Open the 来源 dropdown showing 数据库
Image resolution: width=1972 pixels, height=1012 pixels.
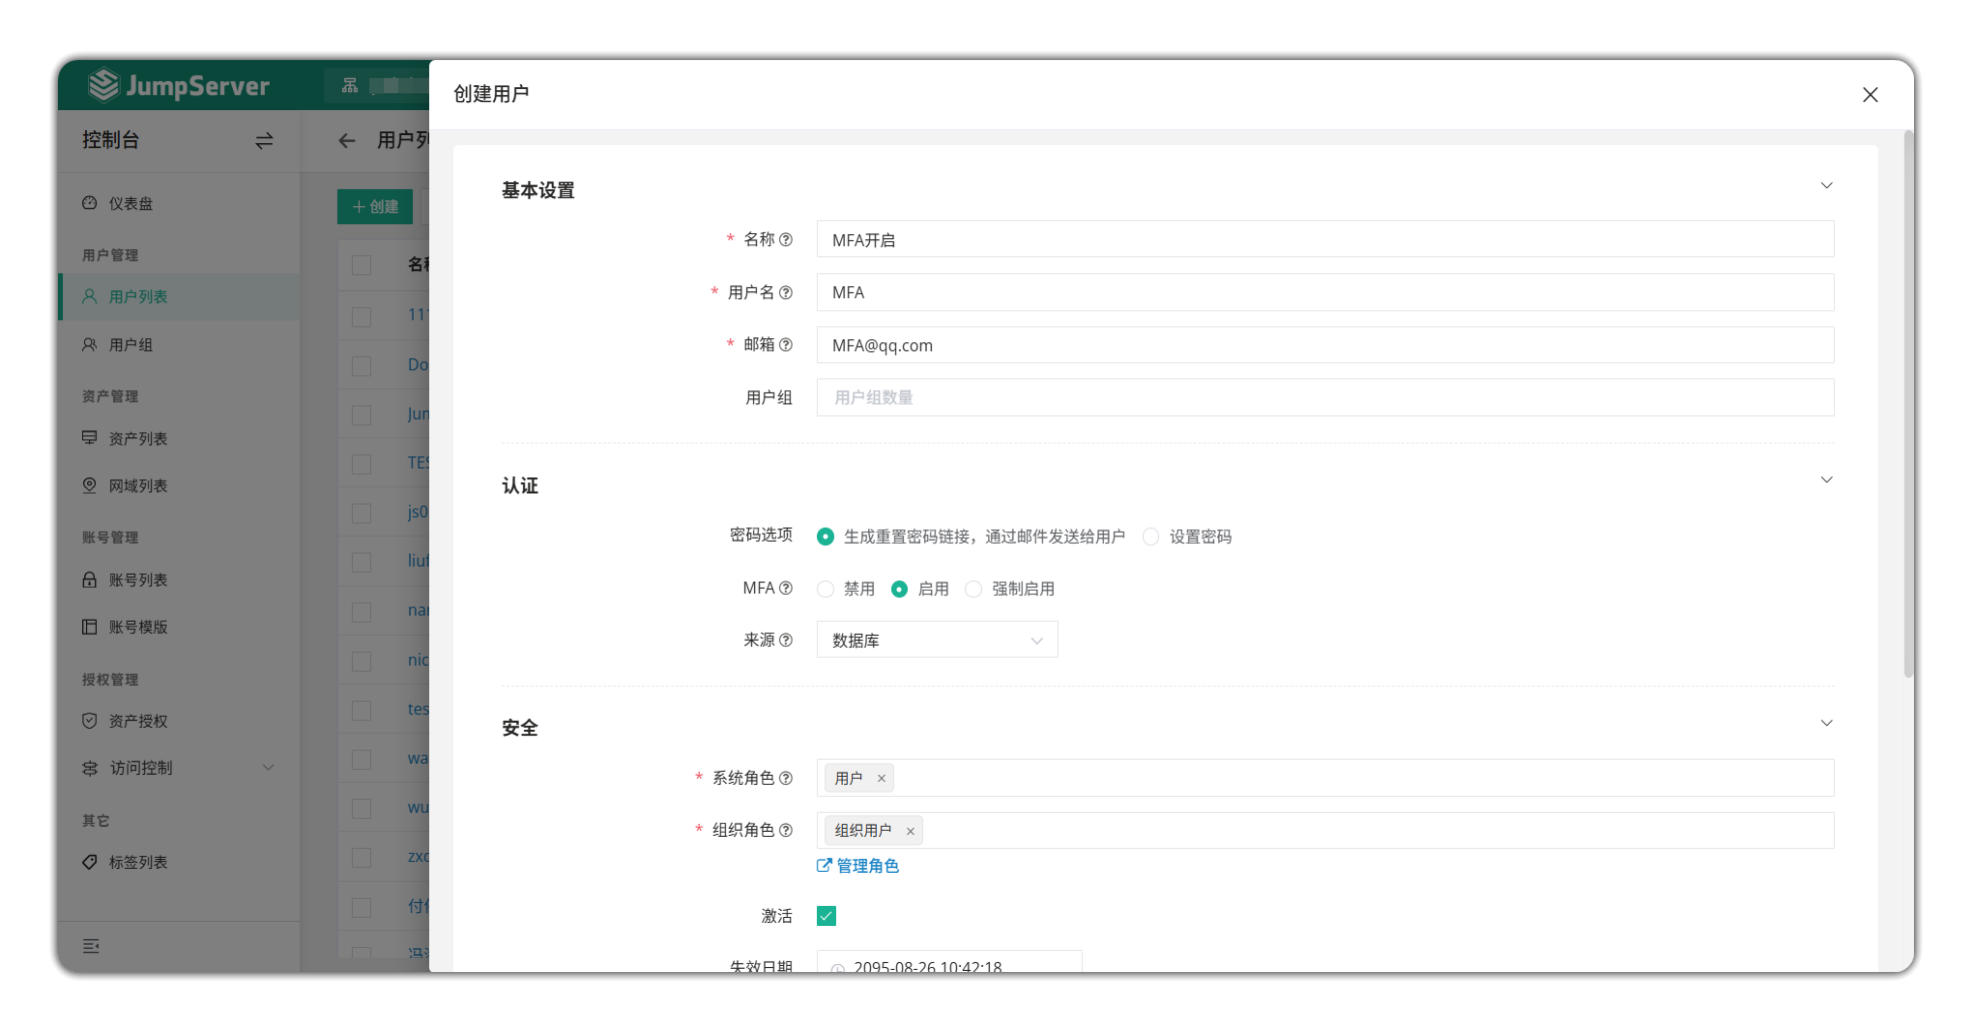[x=937, y=640]
